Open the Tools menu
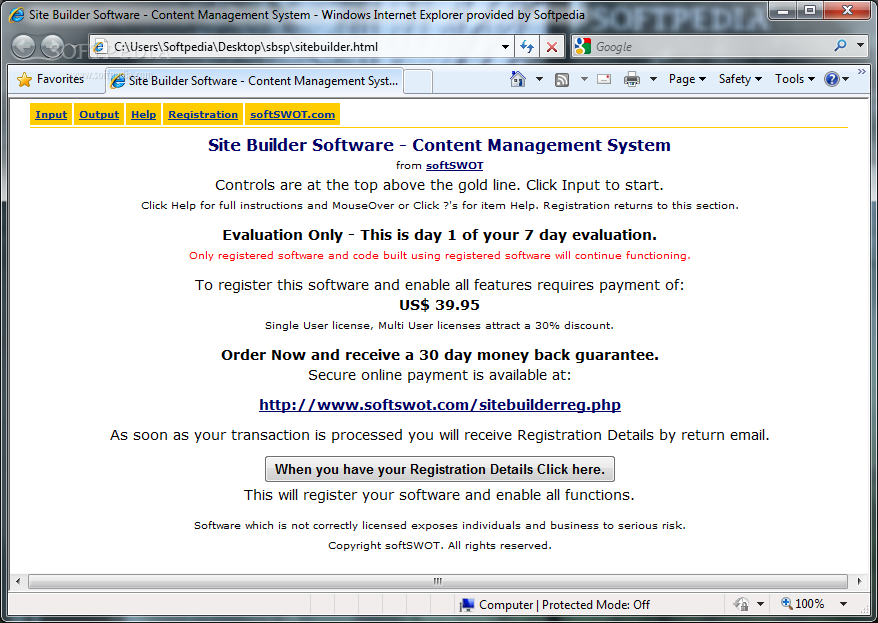The width and height of the screenshot is (878, 623). point(795,79)
